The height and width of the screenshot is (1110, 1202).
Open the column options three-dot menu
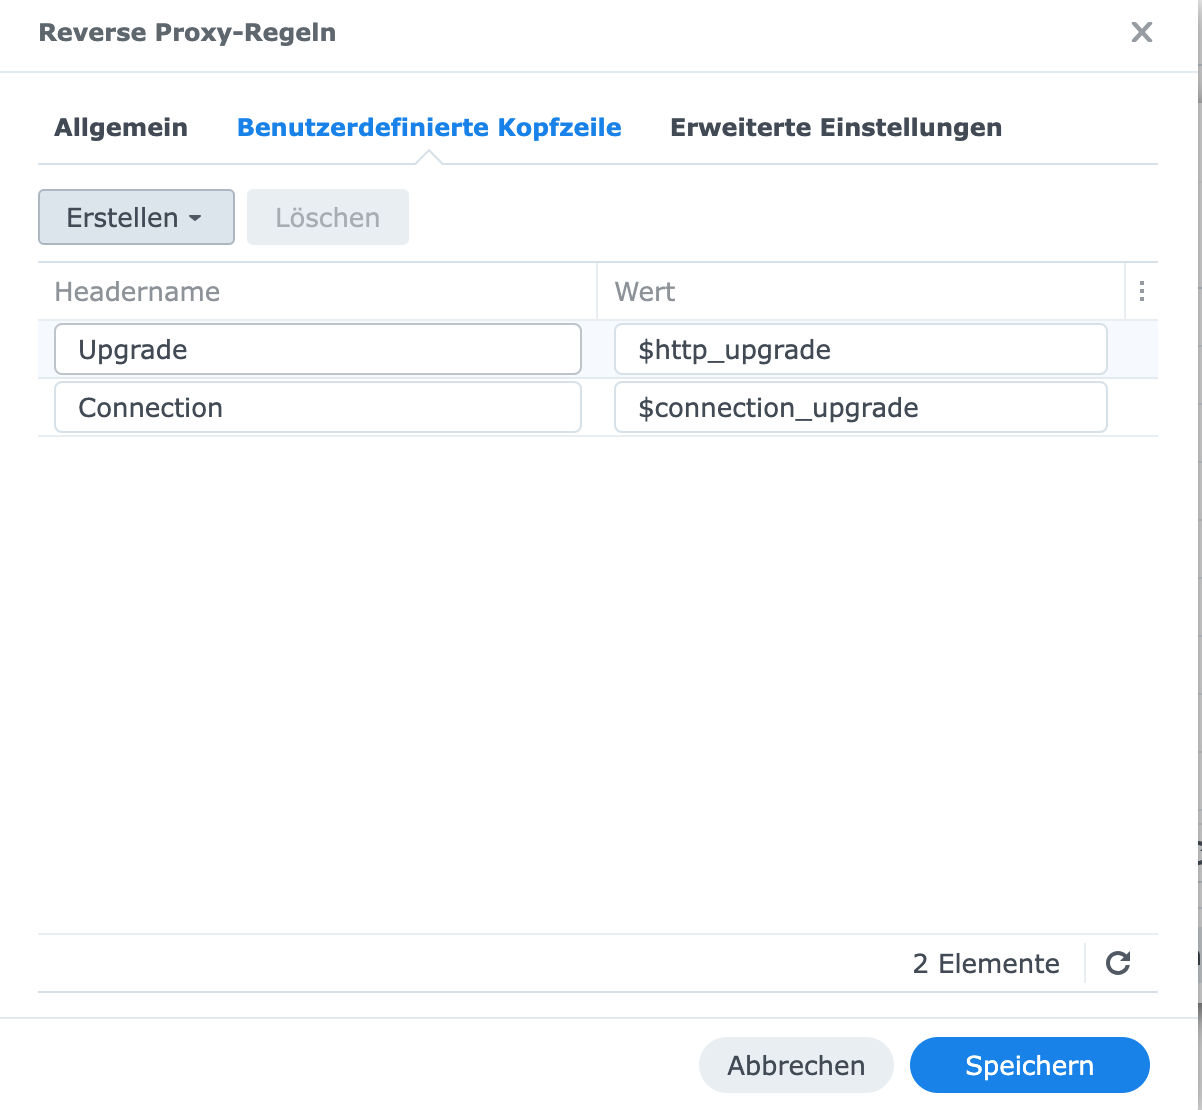click(x=1142, y=292)
